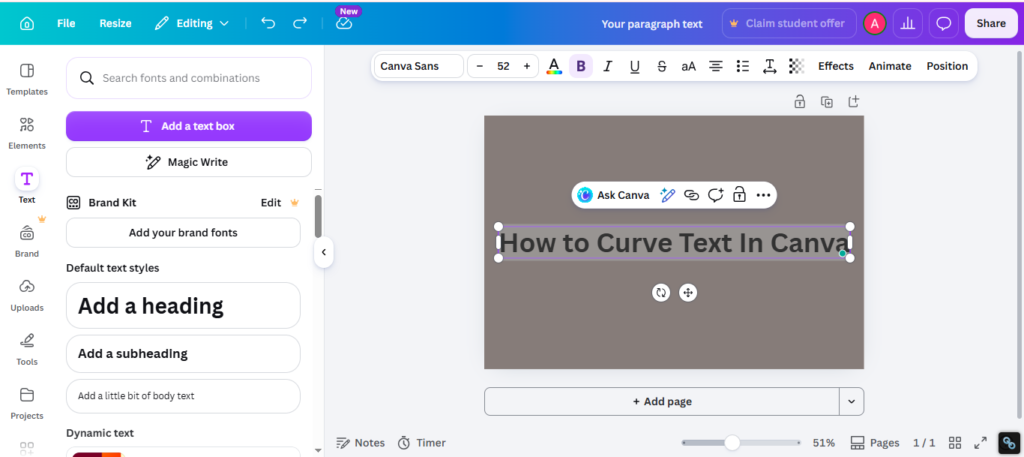Click the Search fonts and combinations field
Screen dimensions: 1024x457
click(x=189, y=78)
